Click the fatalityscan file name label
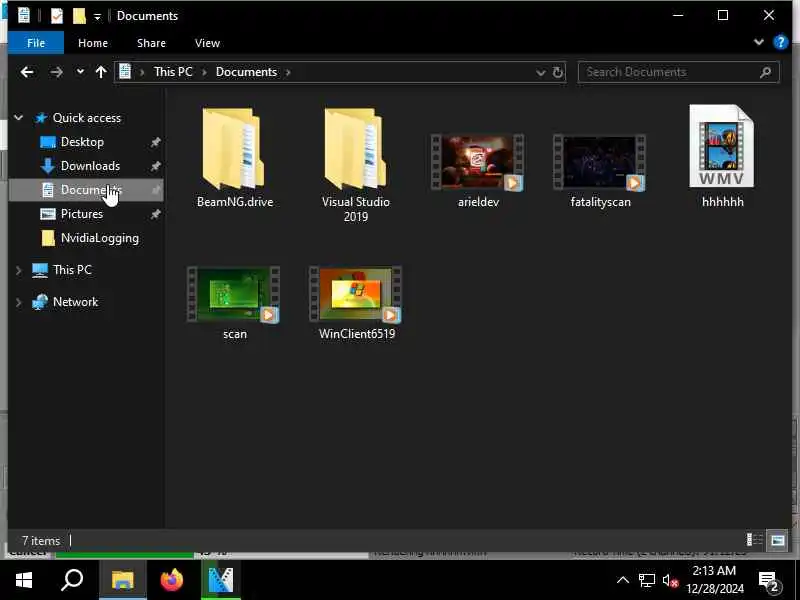 click(x=601, y=202)
